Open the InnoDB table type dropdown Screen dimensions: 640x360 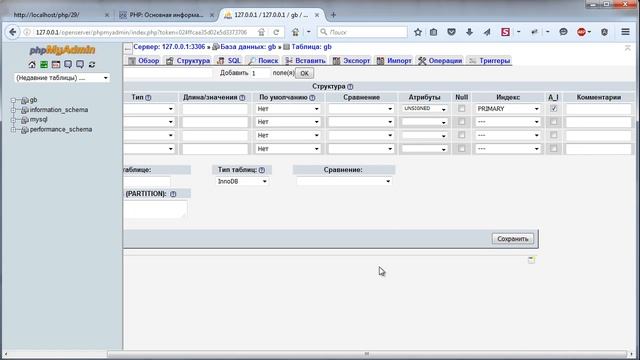pos(242,181)
